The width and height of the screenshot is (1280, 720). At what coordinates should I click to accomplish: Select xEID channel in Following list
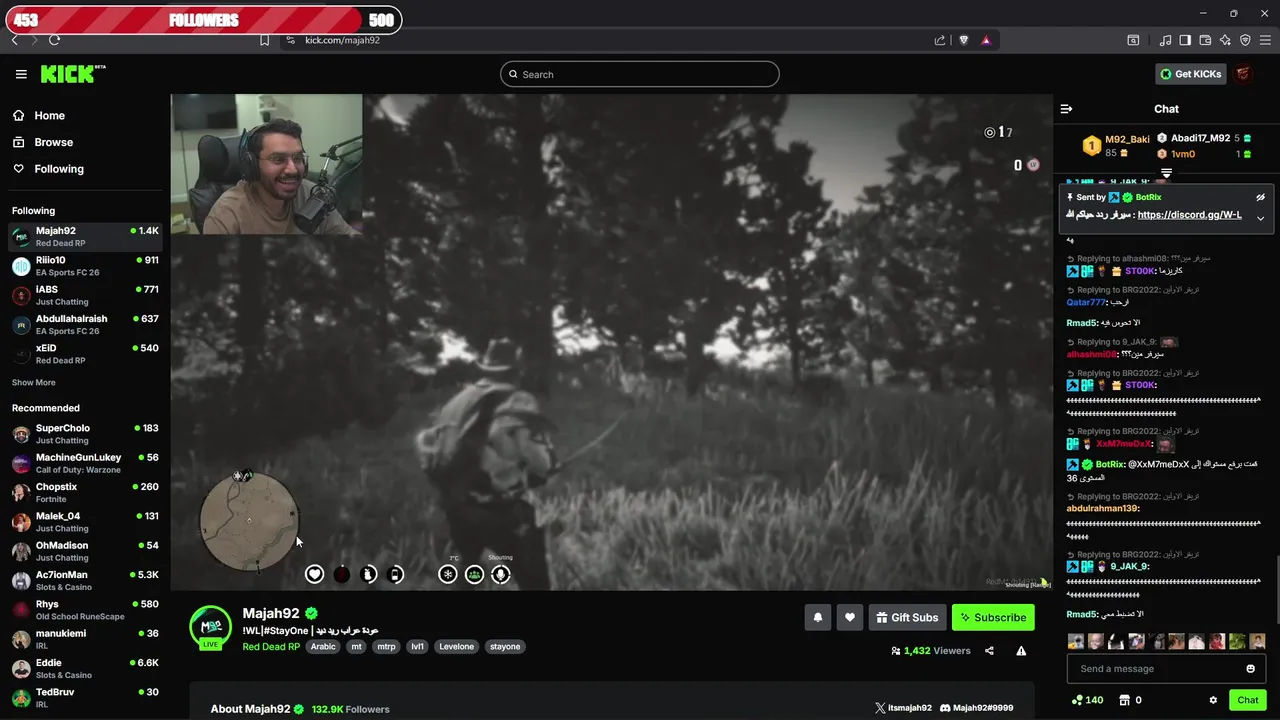[x=85, y=354]
